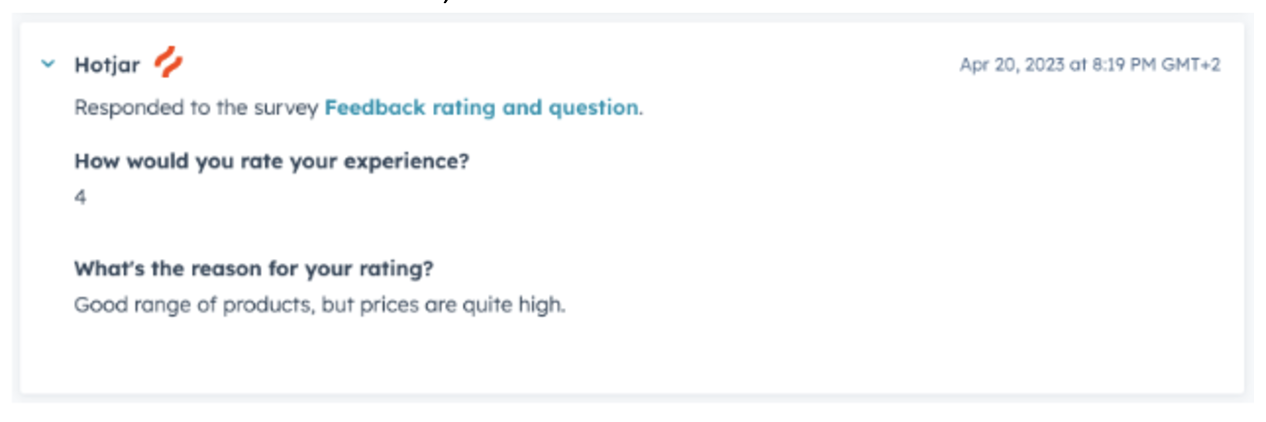Select the rating value 4
The width and height of the screenshot is (1266, 422).
pos(80,198)
